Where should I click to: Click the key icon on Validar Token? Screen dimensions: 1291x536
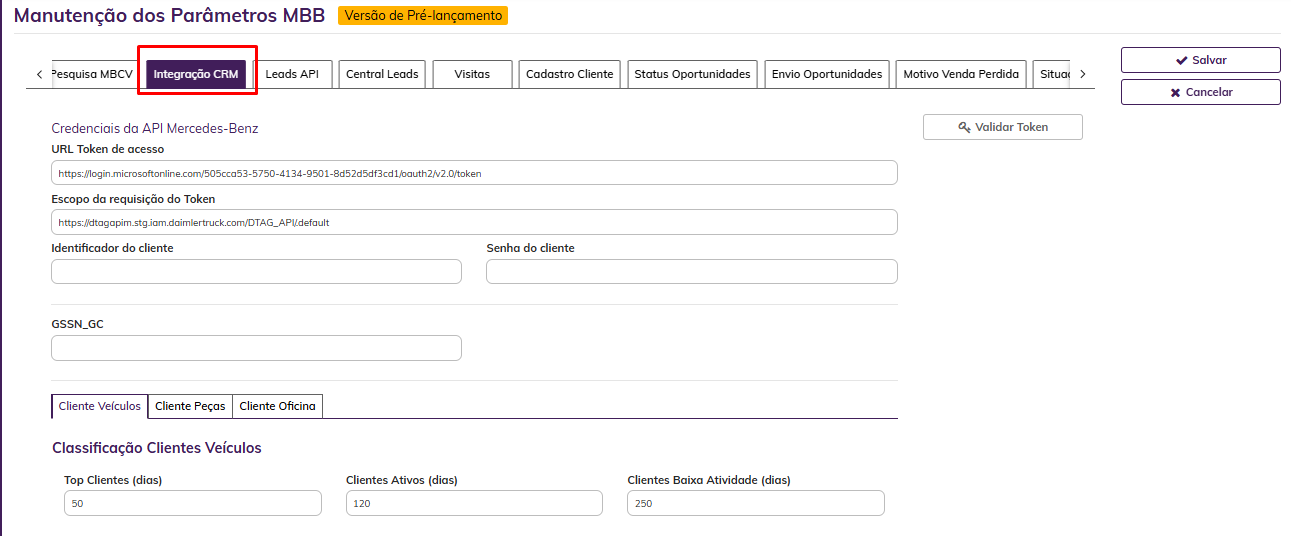point(964,127)
